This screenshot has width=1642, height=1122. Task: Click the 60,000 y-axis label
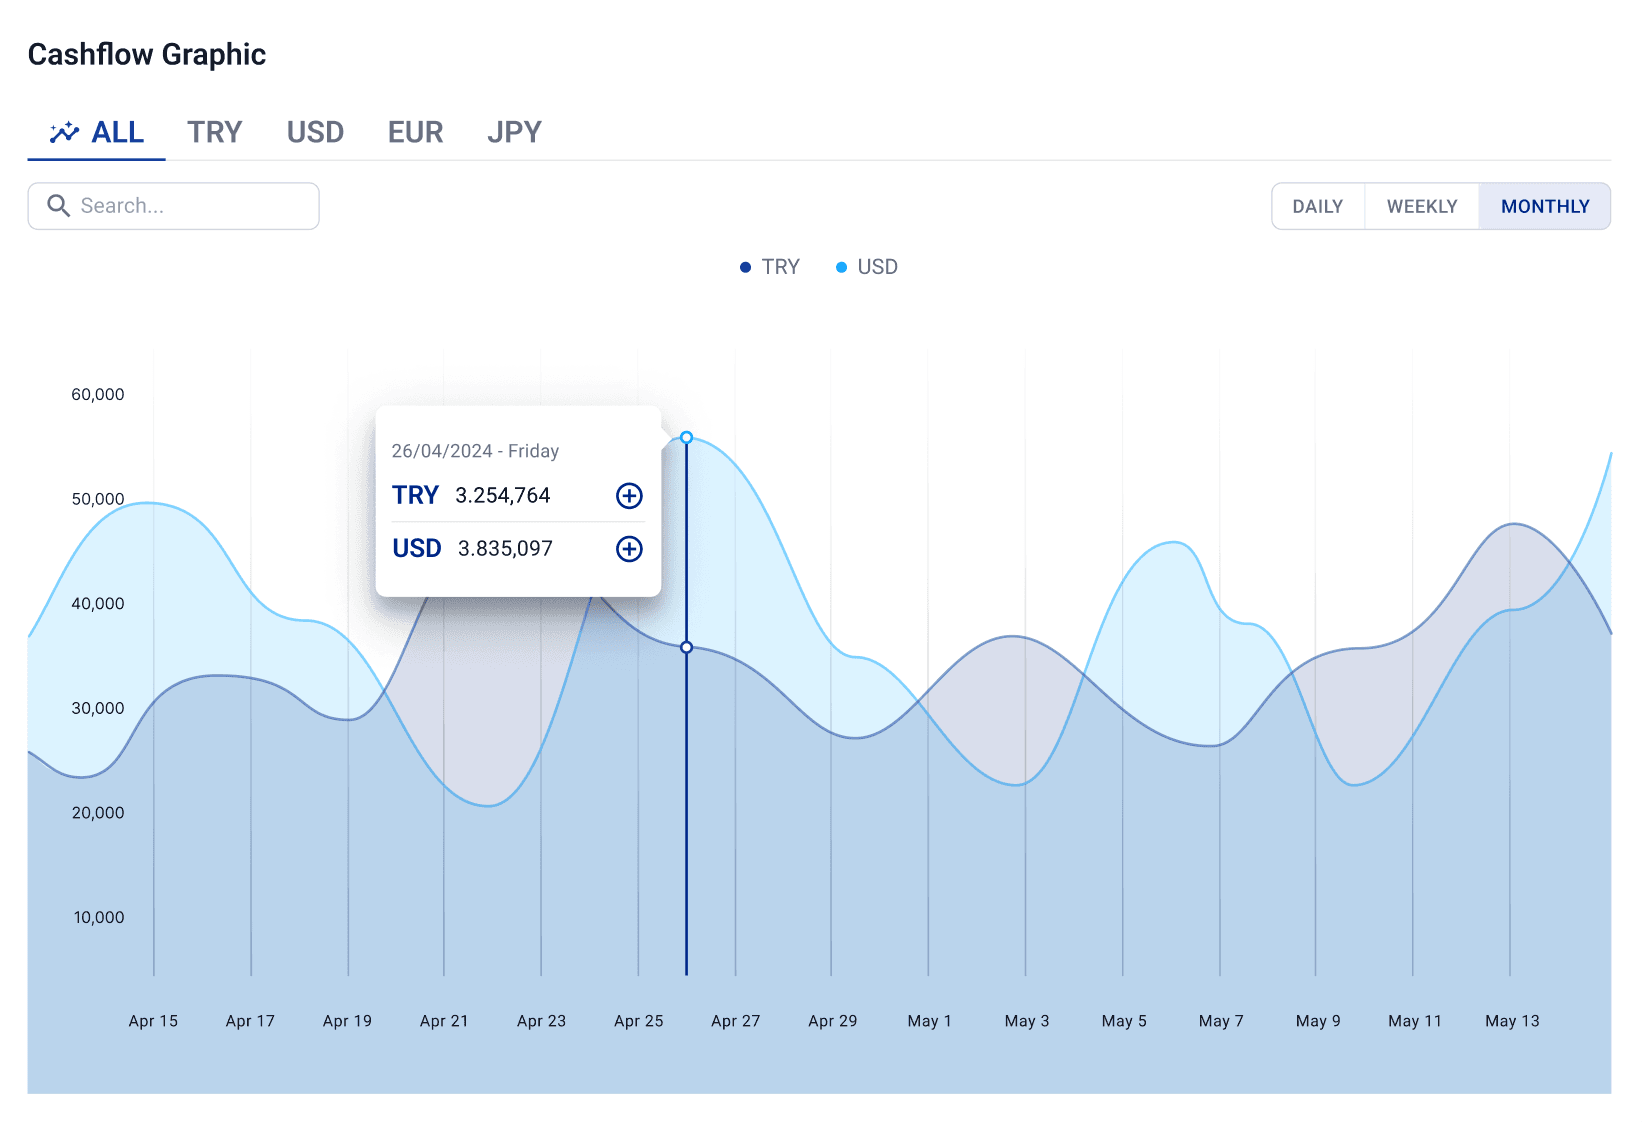click(98, 395)
